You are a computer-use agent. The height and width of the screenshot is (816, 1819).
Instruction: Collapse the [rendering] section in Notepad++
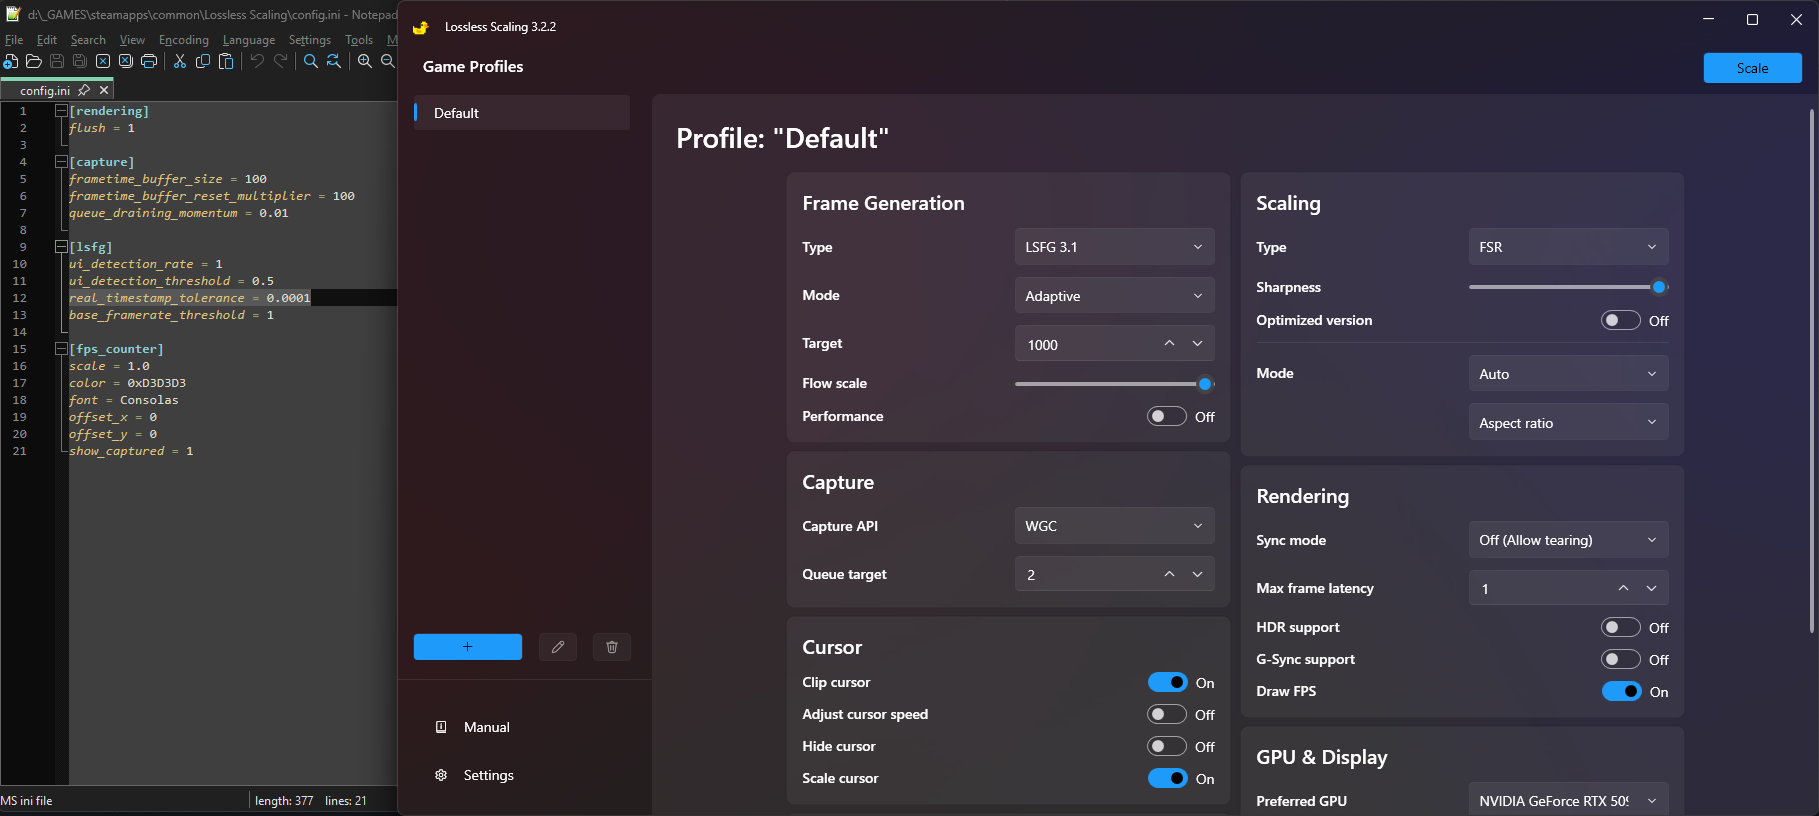click(61, 111)
